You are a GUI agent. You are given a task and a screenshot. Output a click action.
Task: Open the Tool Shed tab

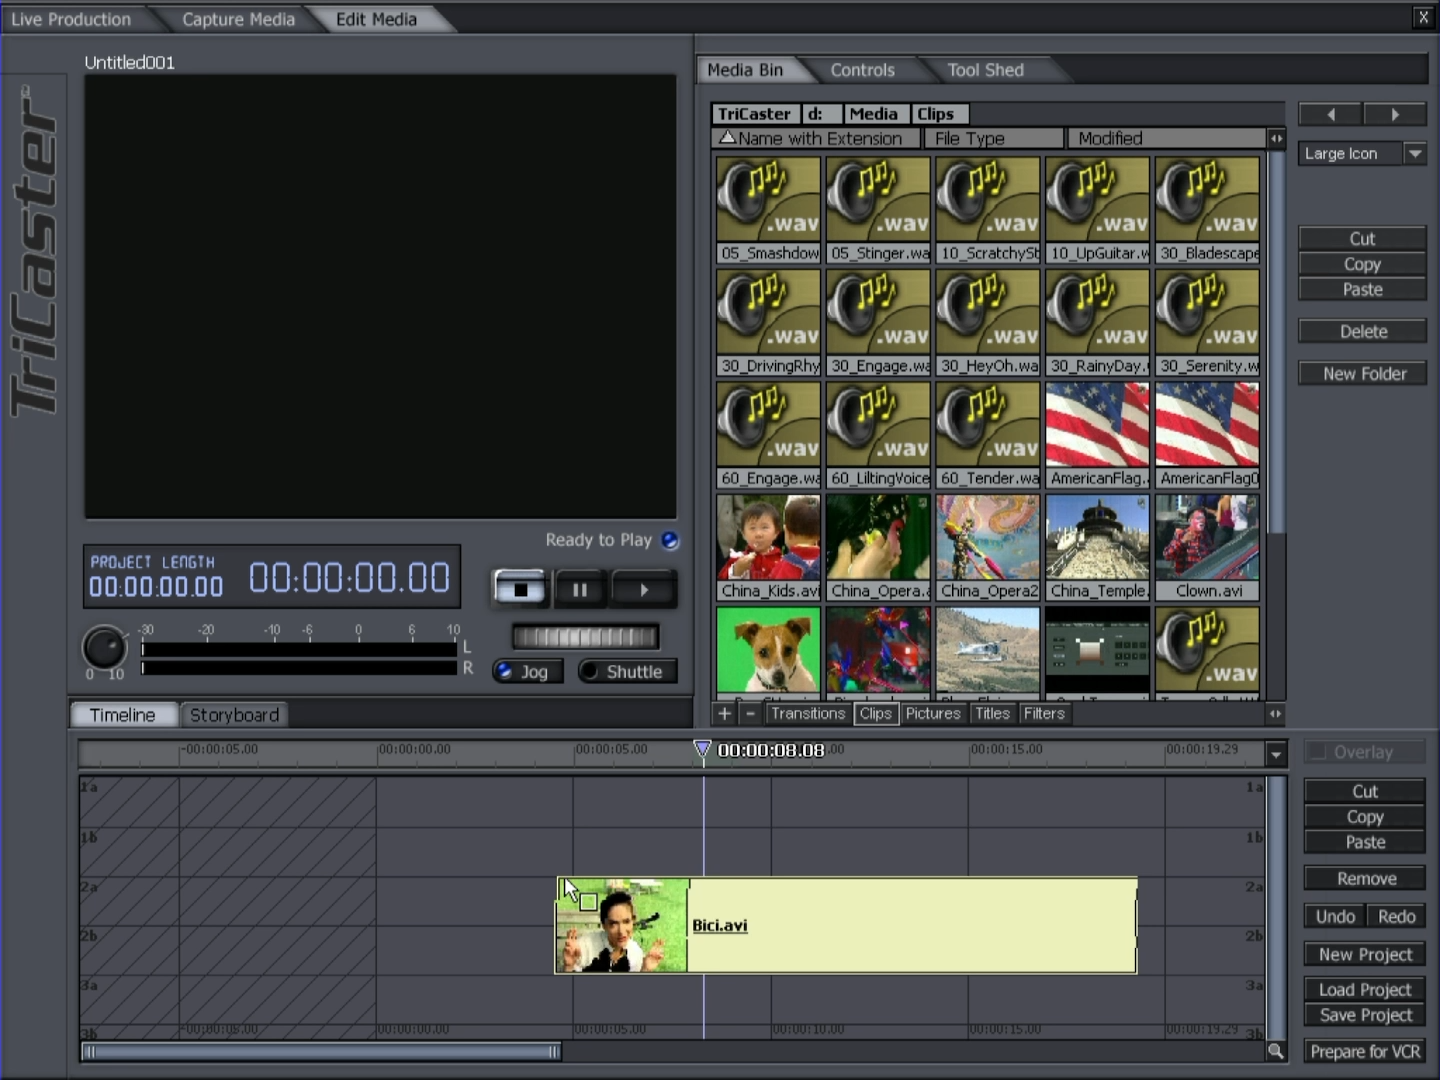(986, 70)
